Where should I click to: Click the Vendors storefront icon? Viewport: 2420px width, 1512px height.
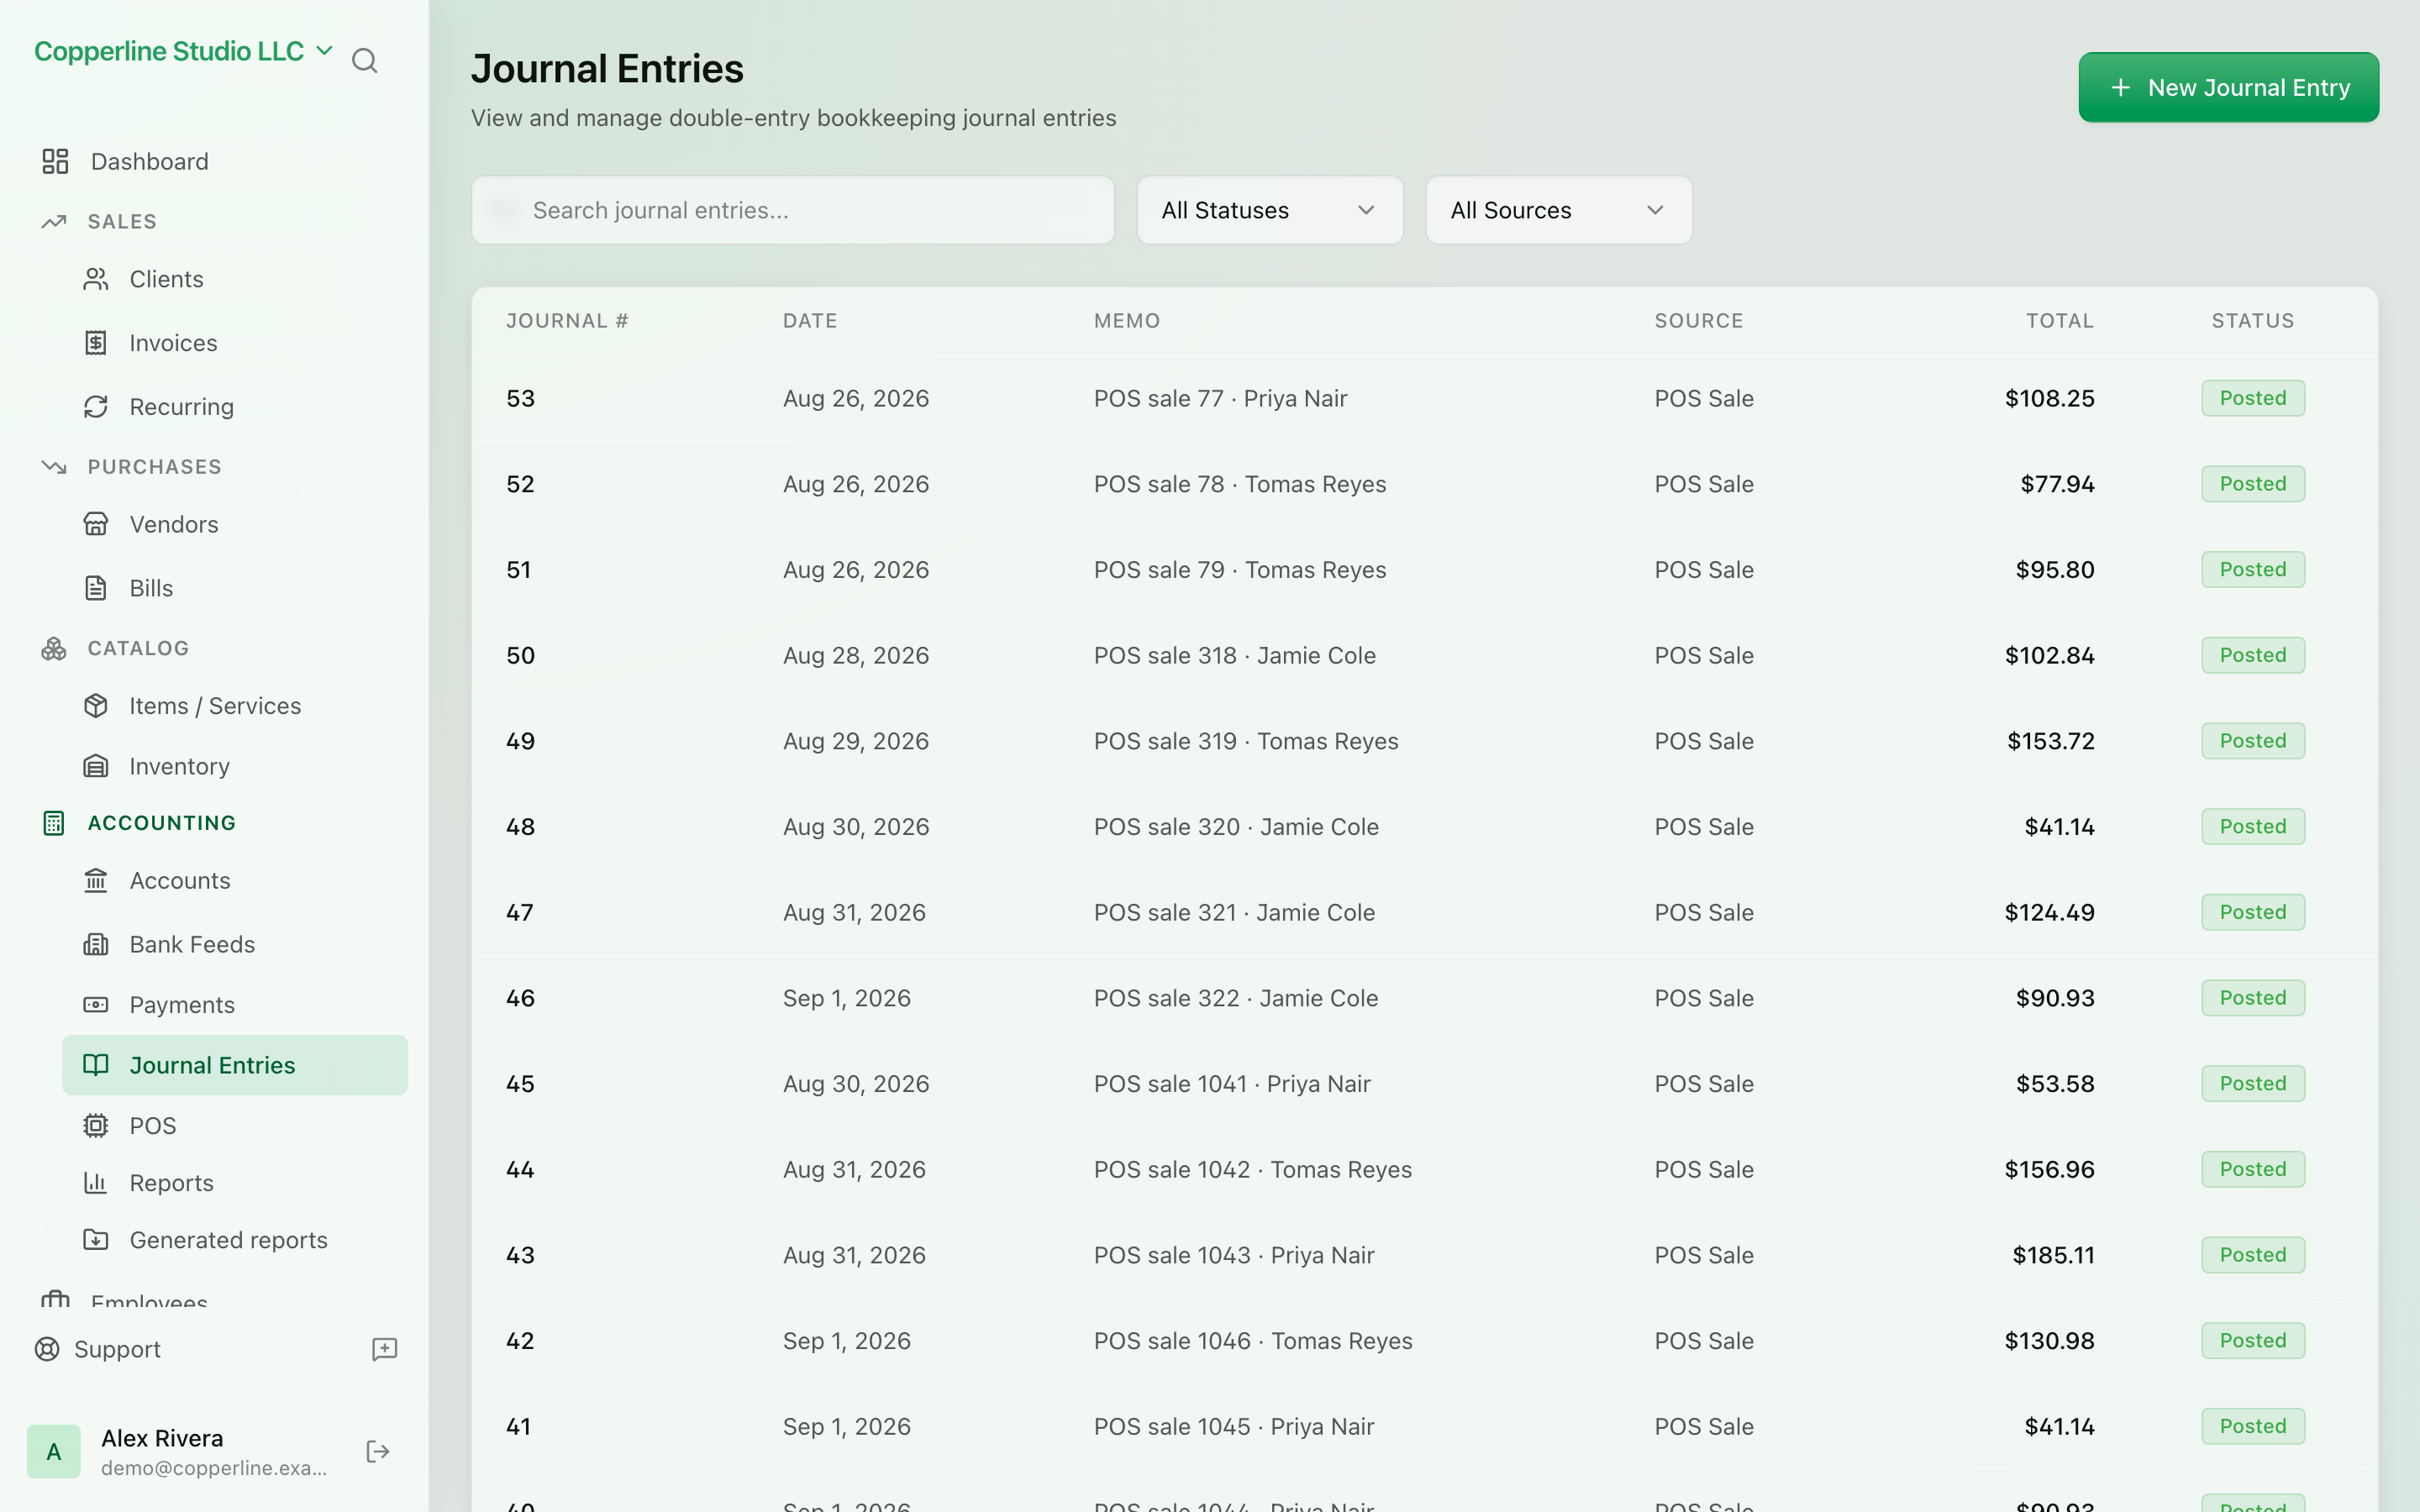[x=96, y=524]
